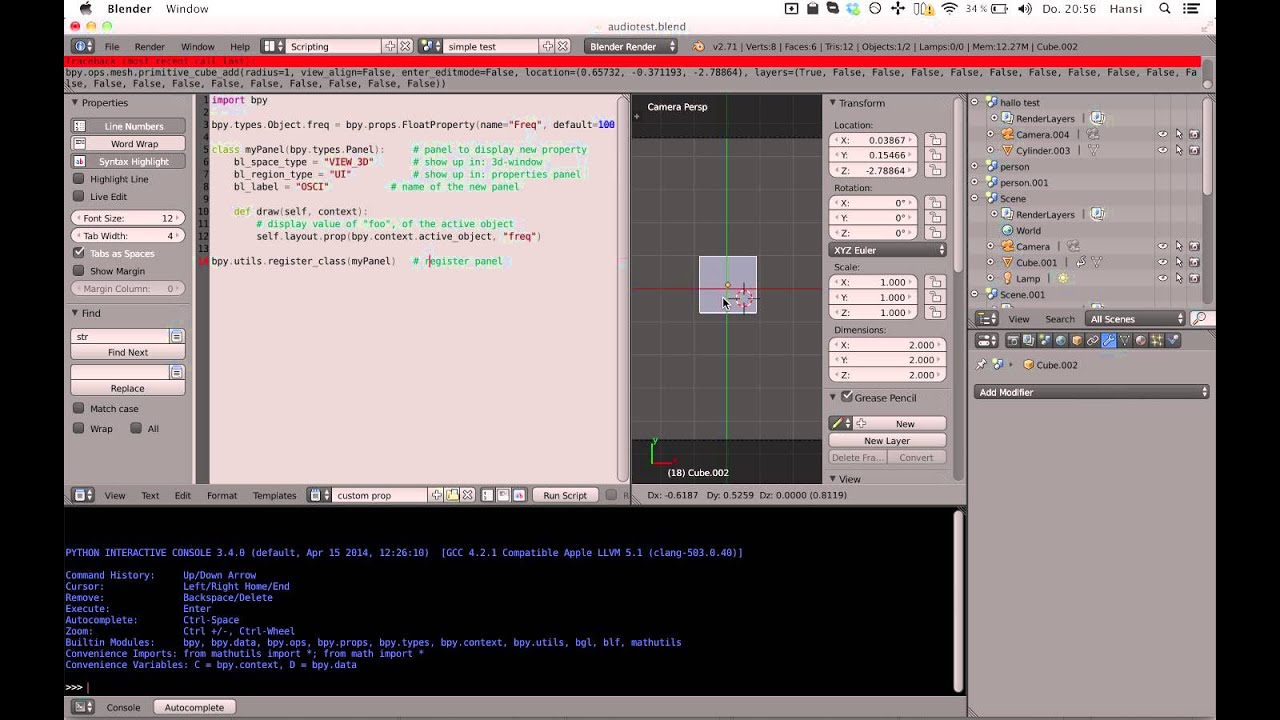Hide Camera.004 via its eye icon
The height and width of the screenshot is (720, 1280).
click(x=1162, y=134)
